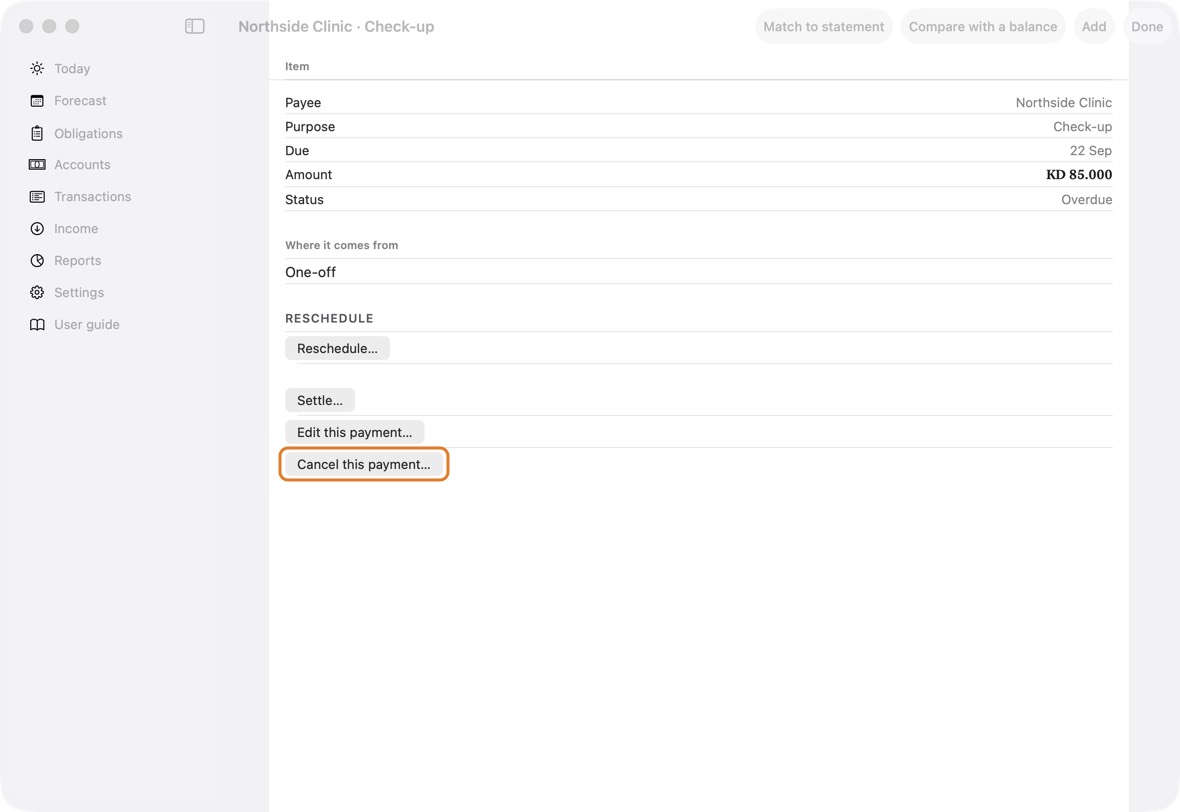Open the Reschedule... dialog
The width and height of the screenshot is (1180, 812).
point(337,348)
